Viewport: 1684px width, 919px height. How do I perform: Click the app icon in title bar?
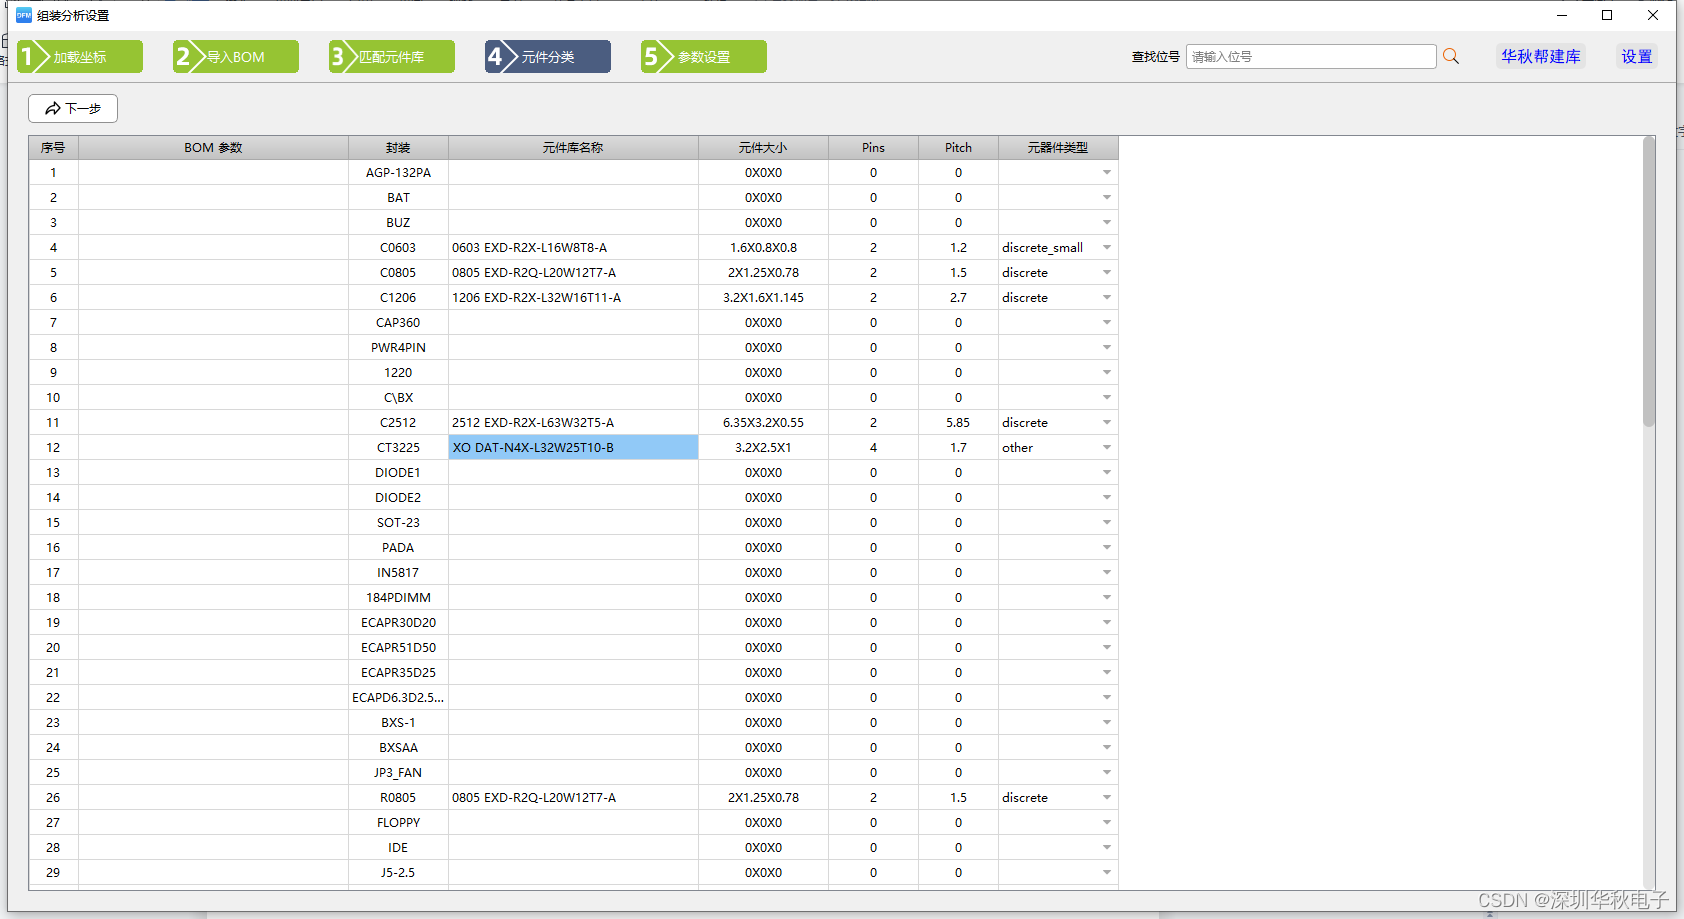(x=24, y=15)
